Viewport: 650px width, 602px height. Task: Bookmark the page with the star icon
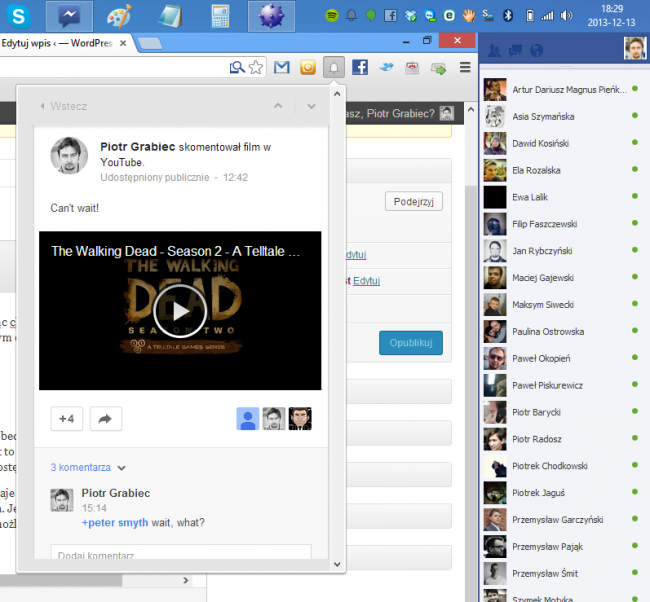pos(256,67)
